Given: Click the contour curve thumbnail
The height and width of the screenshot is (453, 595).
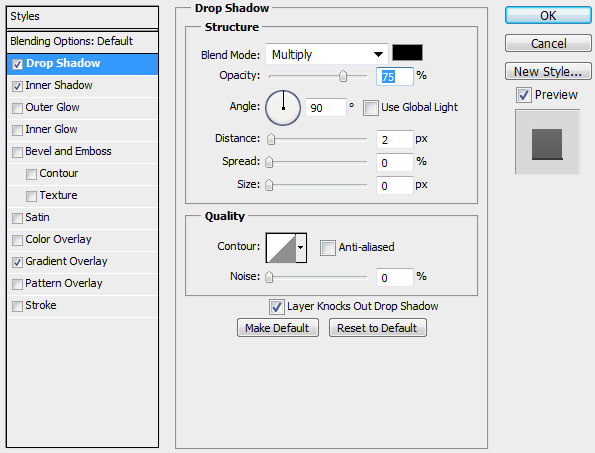Looking at the screenshot, I should [281, 248].
